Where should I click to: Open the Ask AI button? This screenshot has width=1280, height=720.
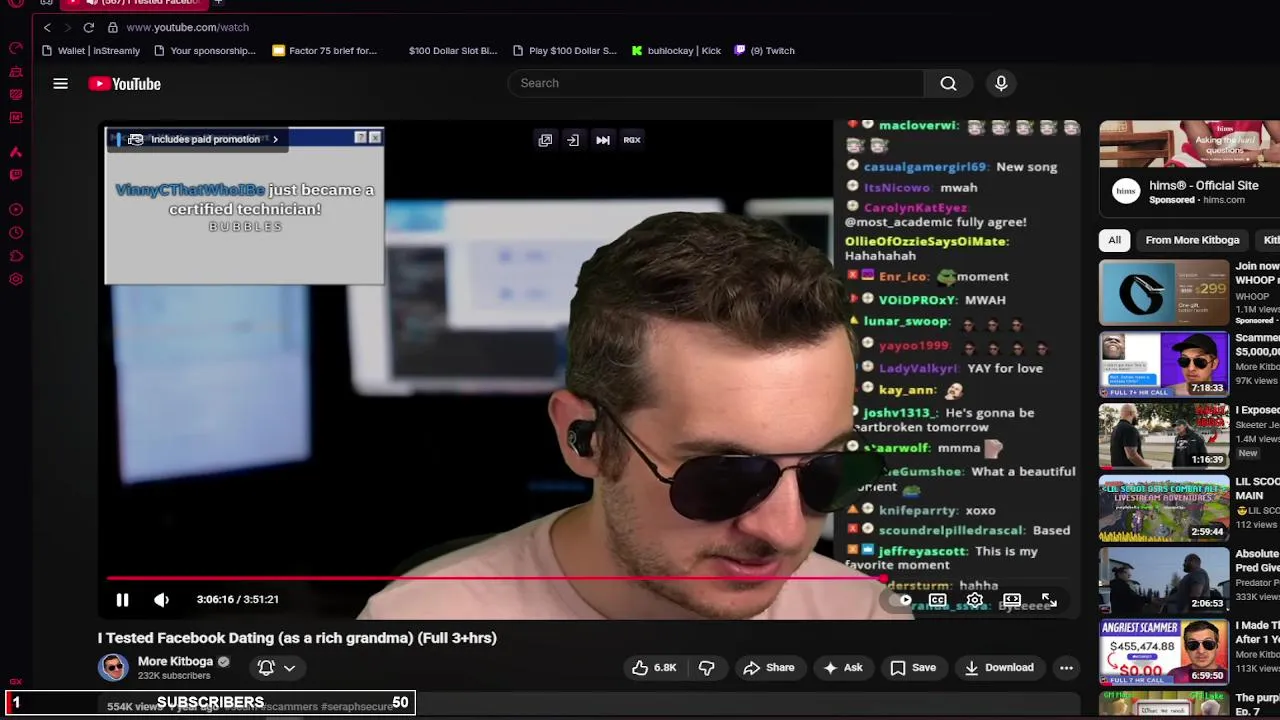[842, 667]
